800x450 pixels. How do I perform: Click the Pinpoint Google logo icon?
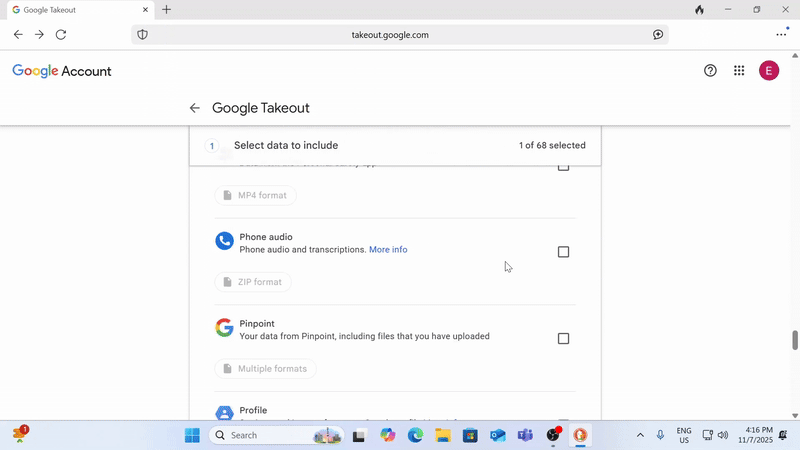click(x=224, y=328)
